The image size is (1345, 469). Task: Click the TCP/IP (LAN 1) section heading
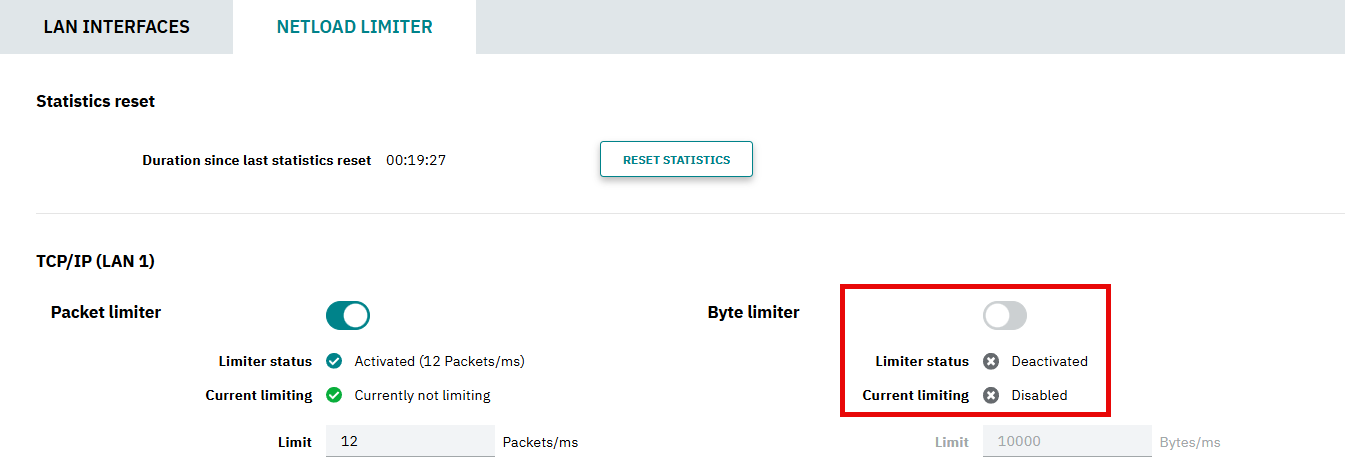pyautogui.click(x=95, y=261)
